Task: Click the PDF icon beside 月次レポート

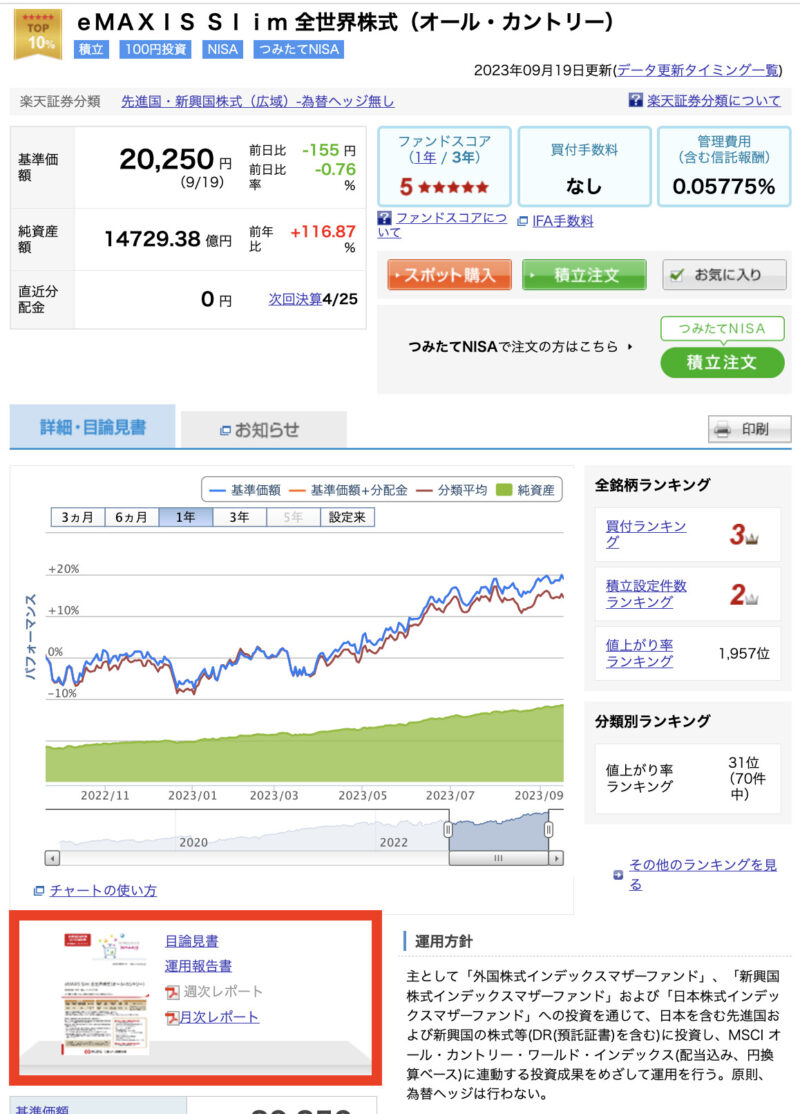Action: click(171, 1018)
